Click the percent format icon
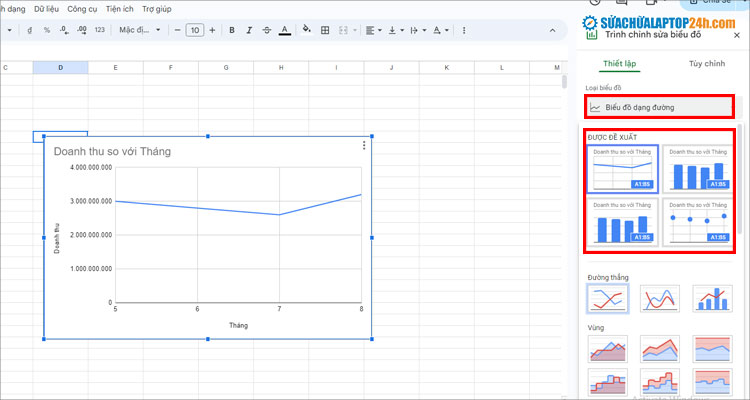 point(46,31)
